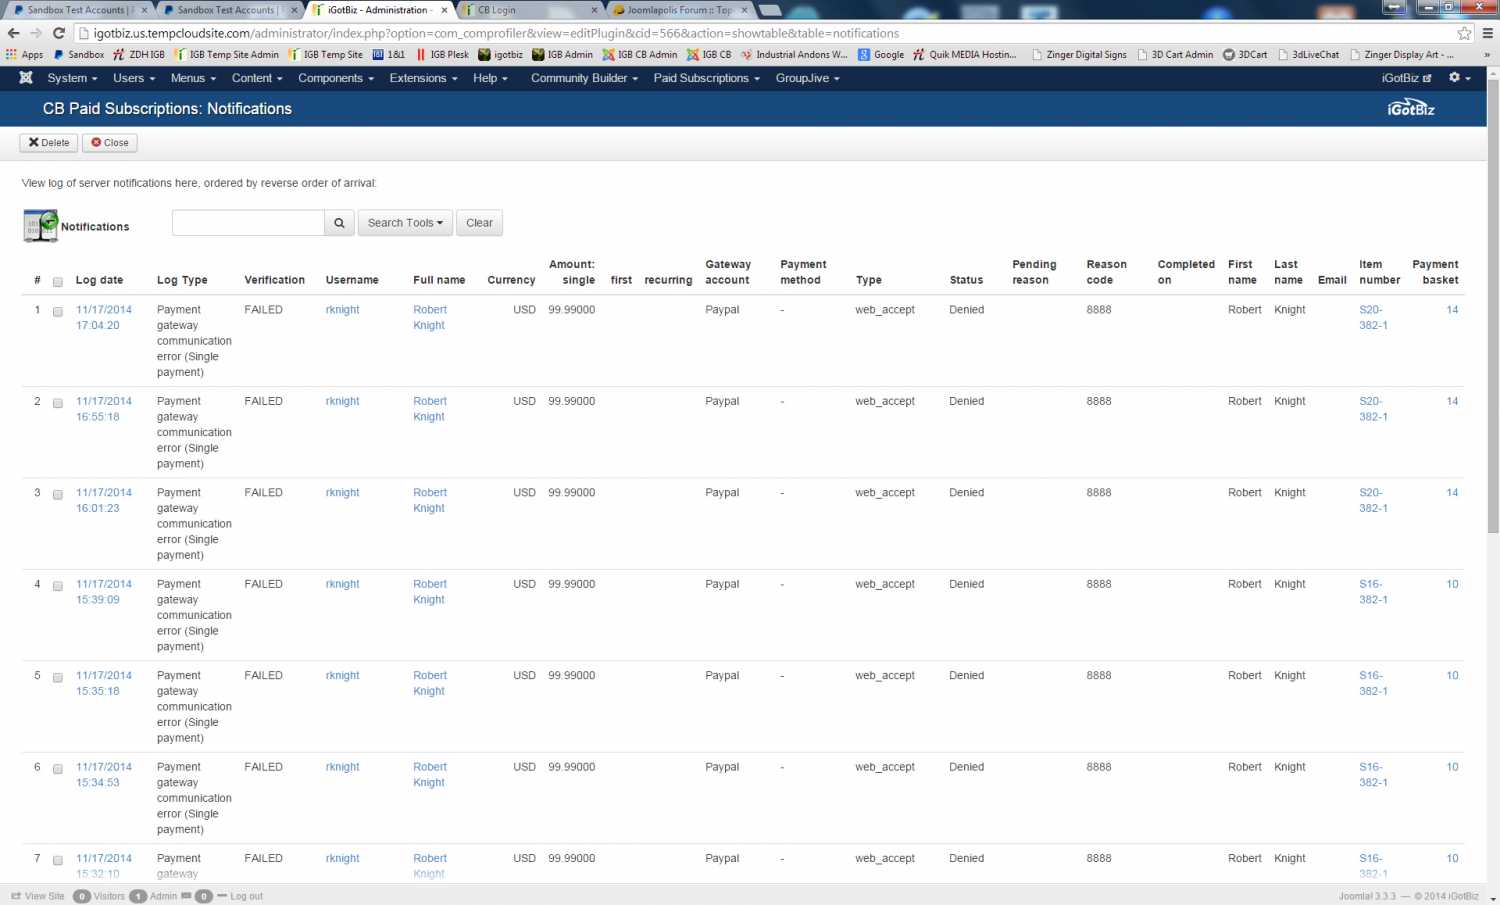Image resolution: width=1500 pixels, height=905 pixels.
Task: Check the row 4 checkbox (15:39:09)
Action: [58, 586]
